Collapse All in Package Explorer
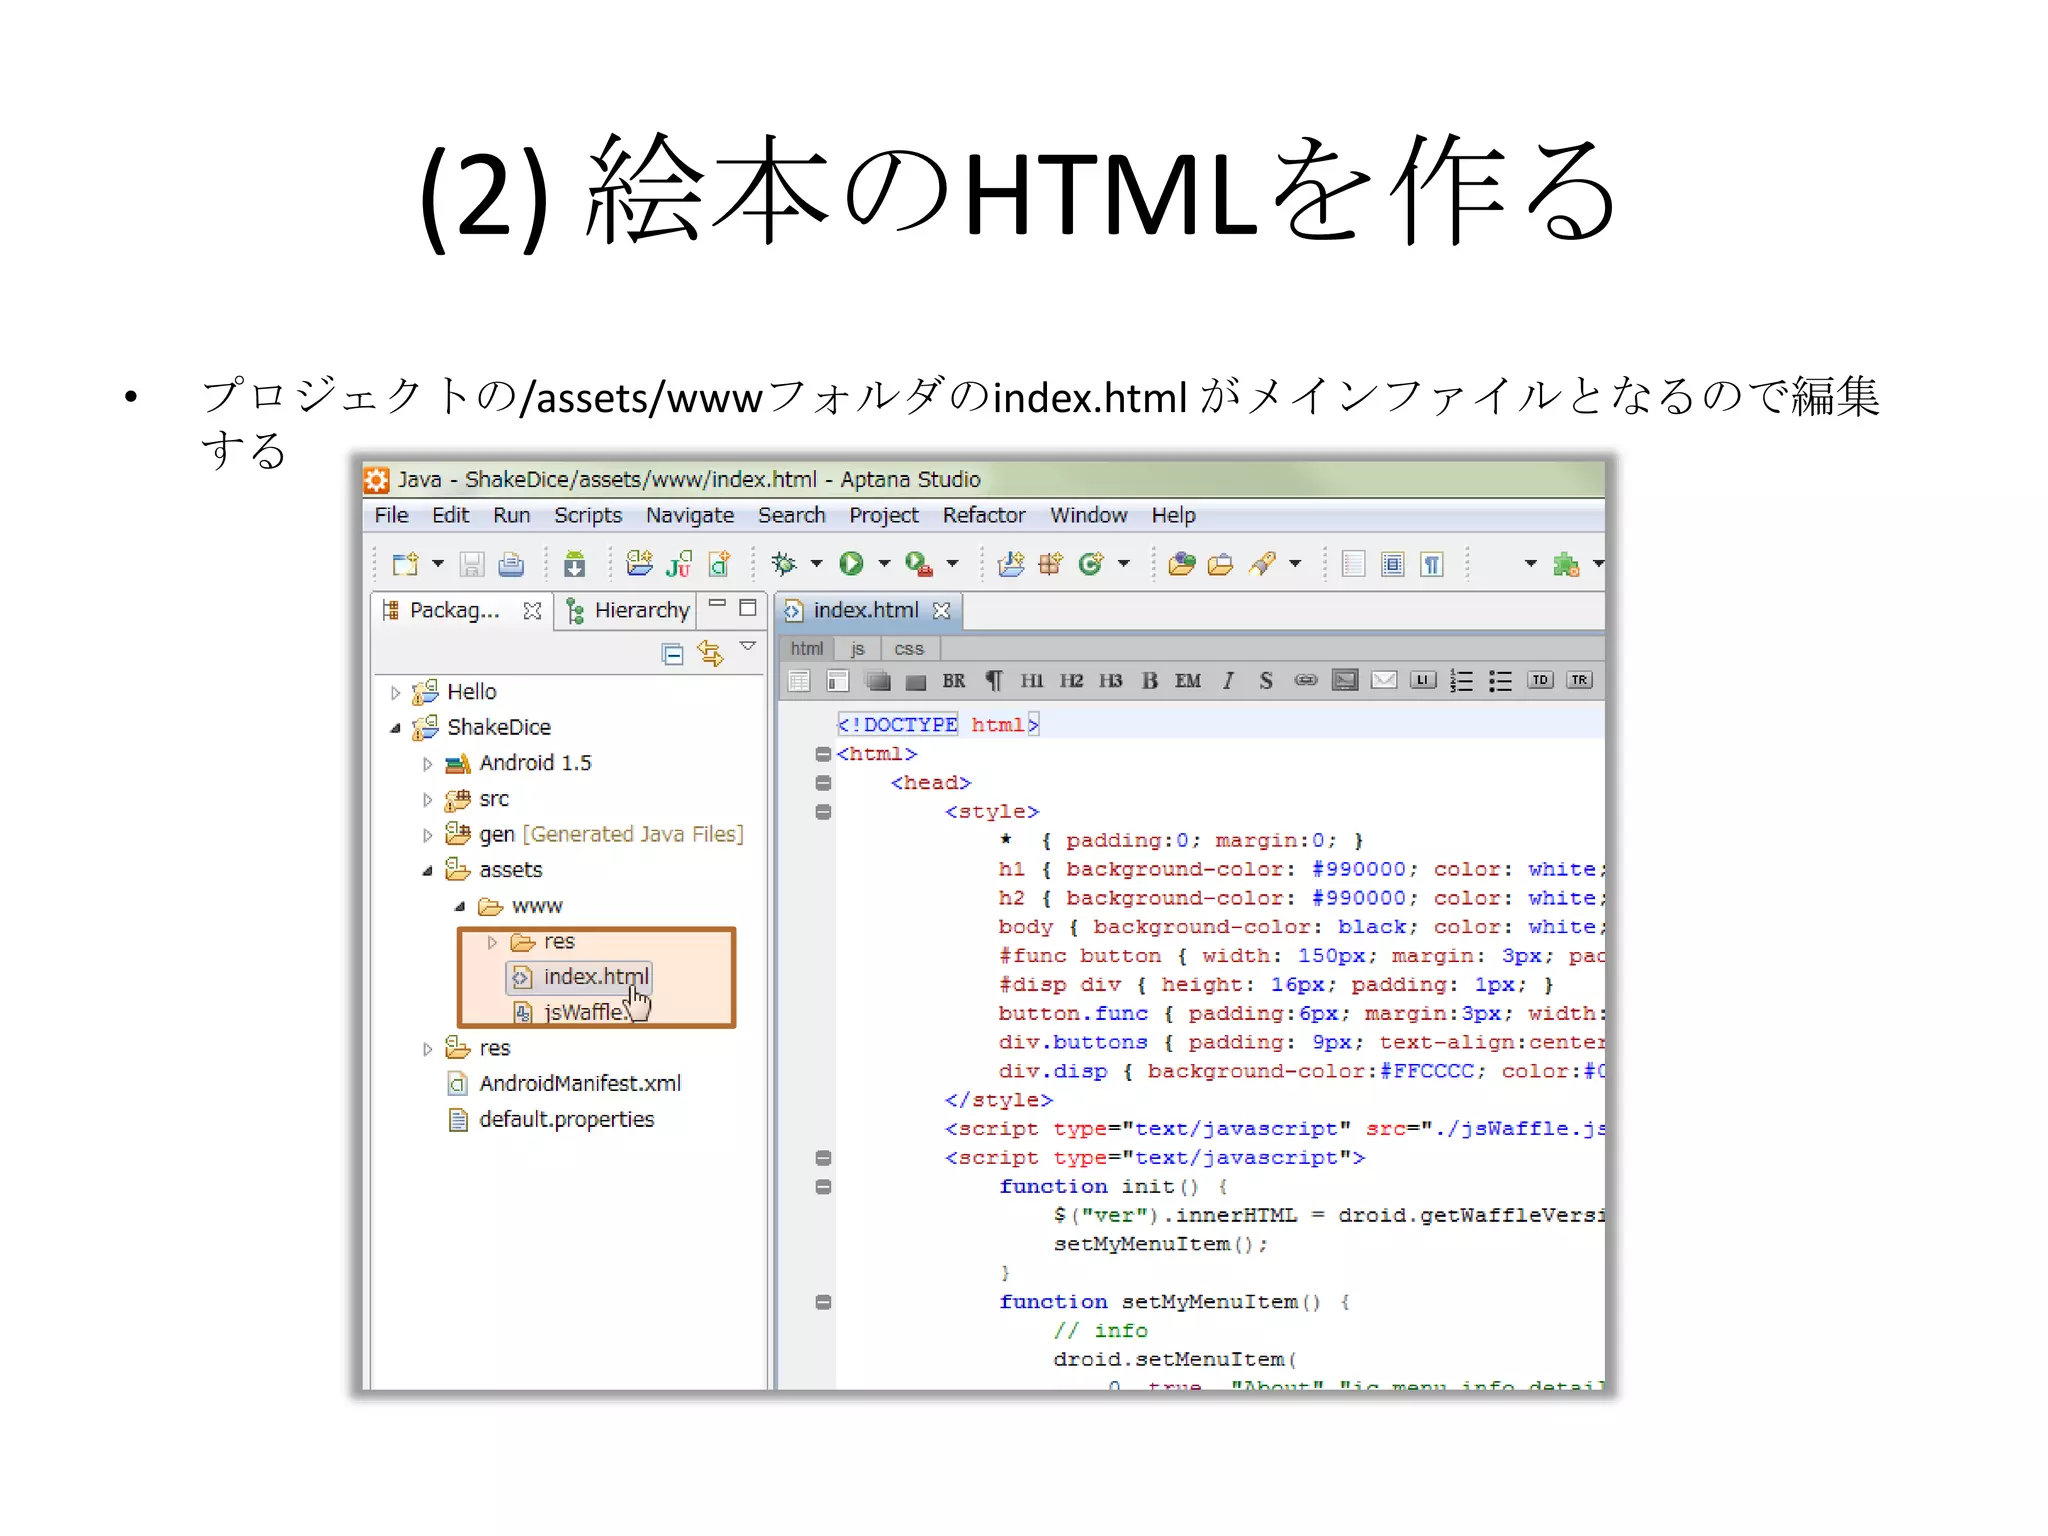The width and height of the screenshot is (2048, 1536). (673, 655)
